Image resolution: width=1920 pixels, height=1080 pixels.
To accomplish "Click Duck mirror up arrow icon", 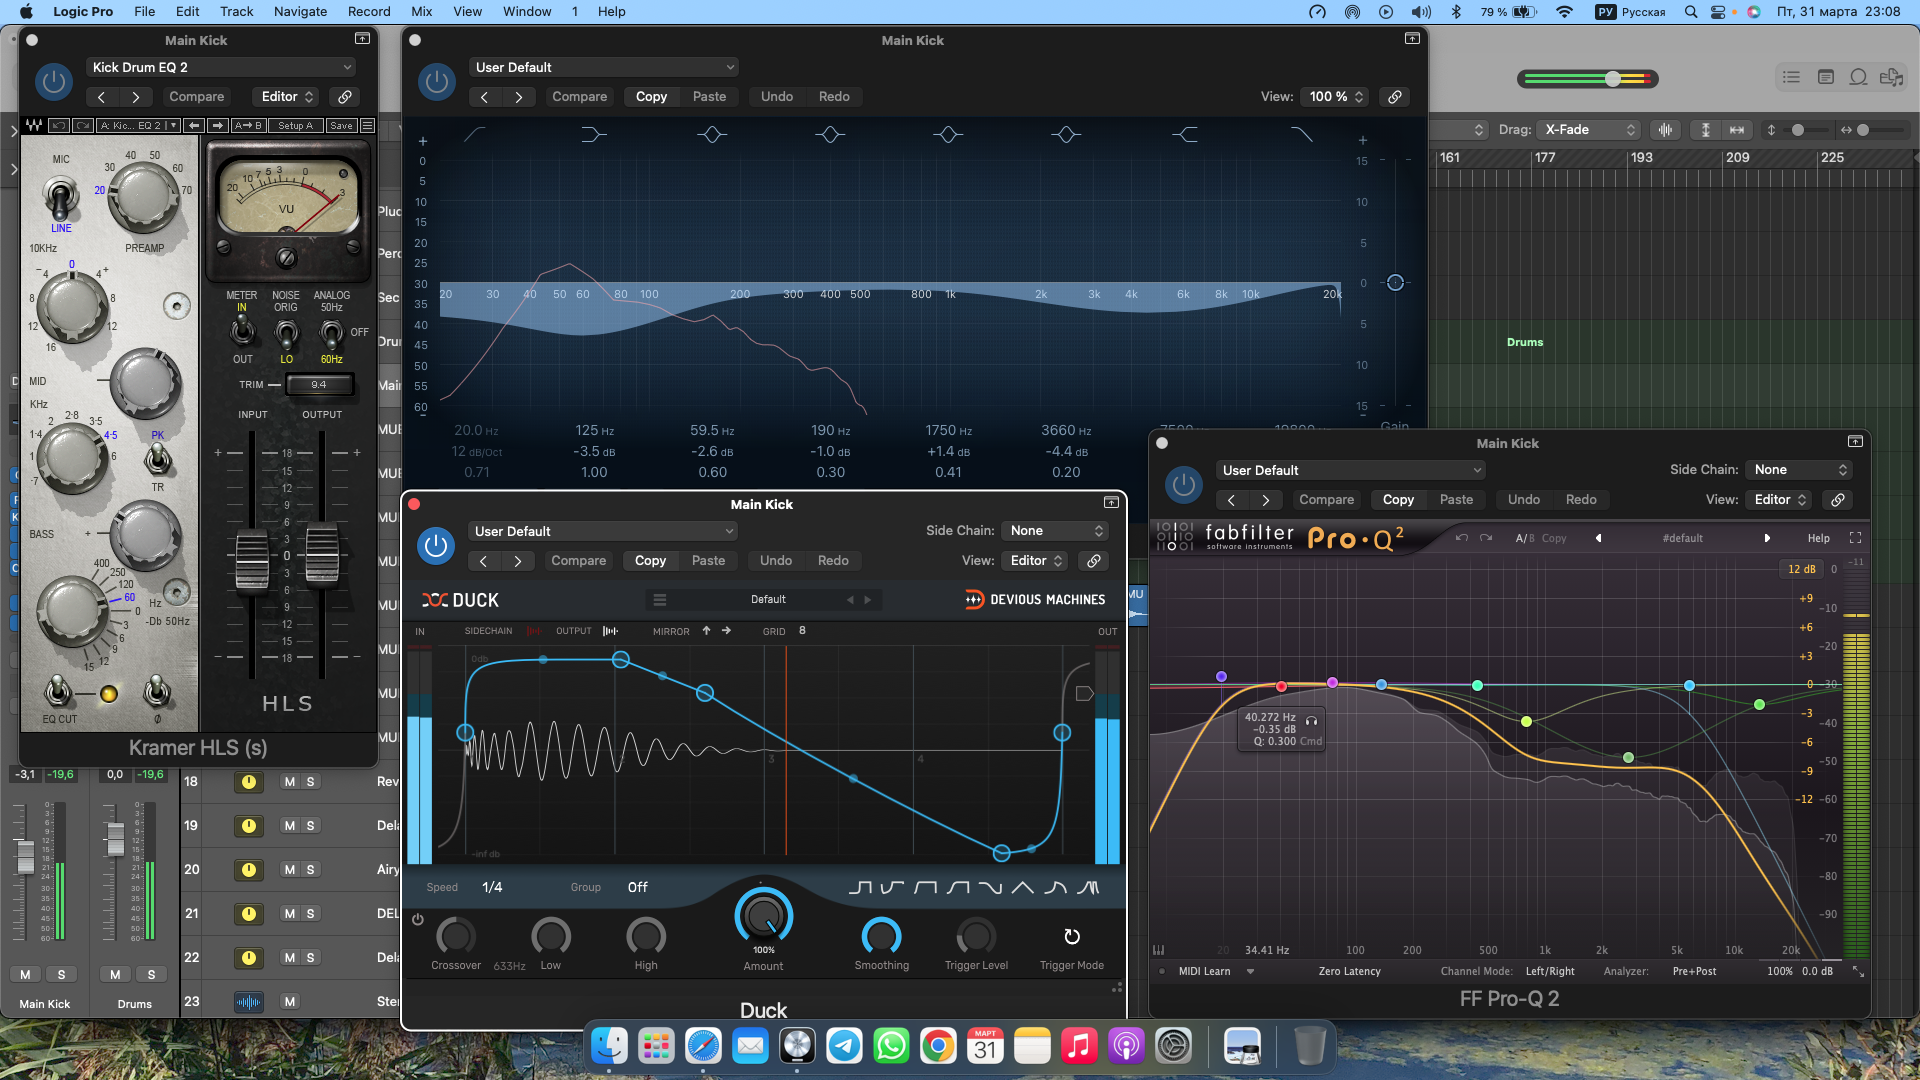I will pos(706,631).
